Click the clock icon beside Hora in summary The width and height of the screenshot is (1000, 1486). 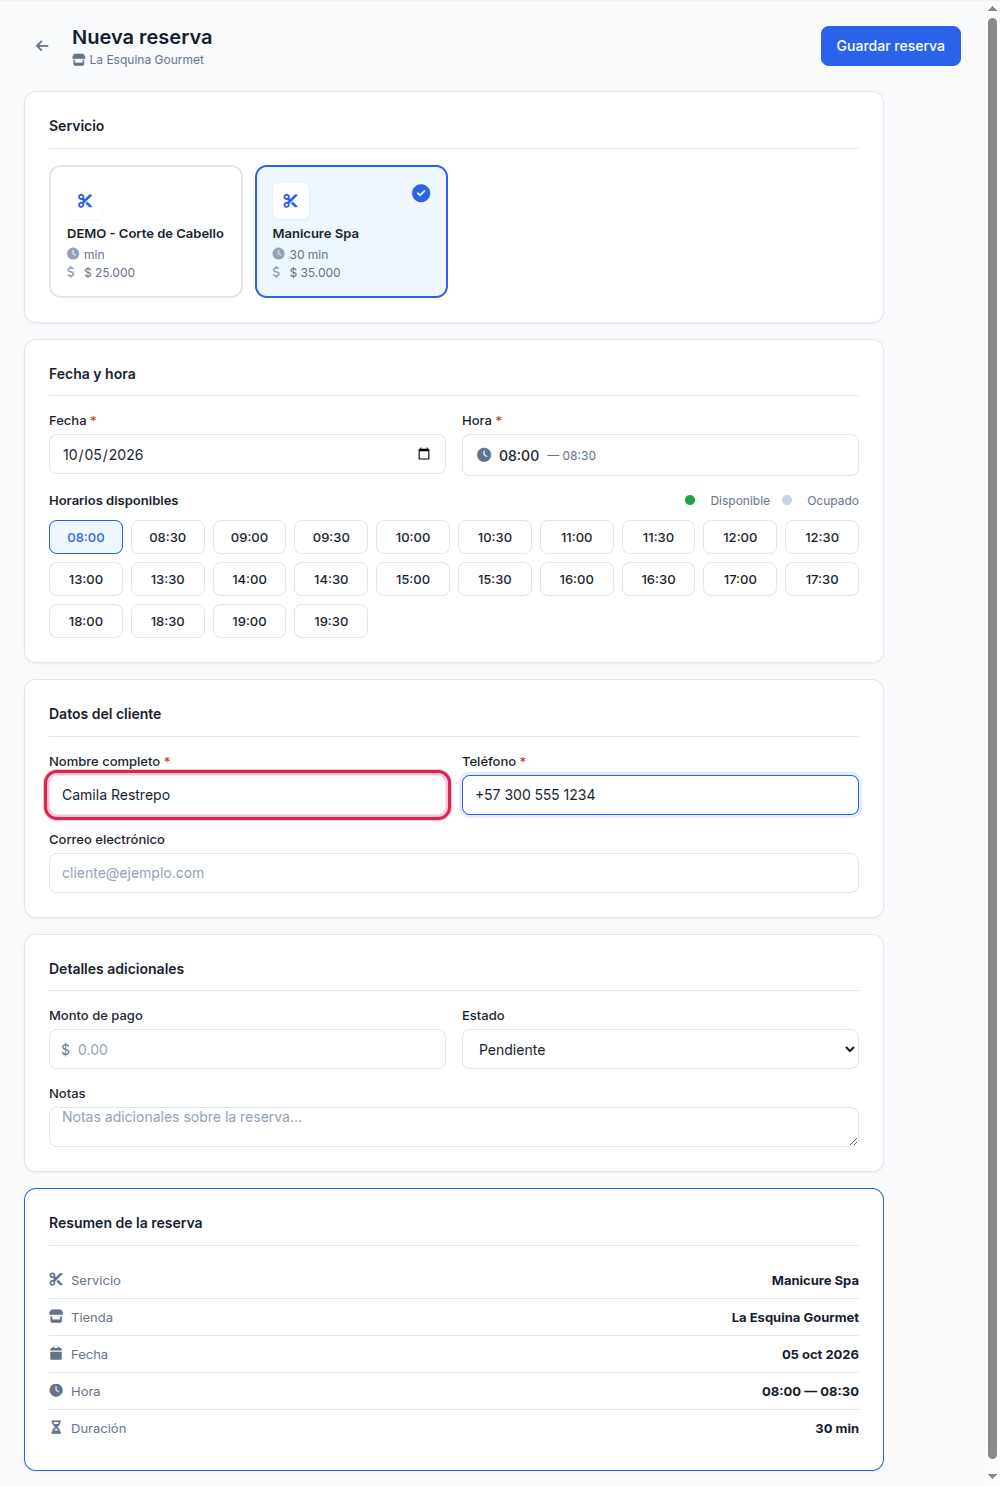pyautogui.click(x=56, y=1390)
